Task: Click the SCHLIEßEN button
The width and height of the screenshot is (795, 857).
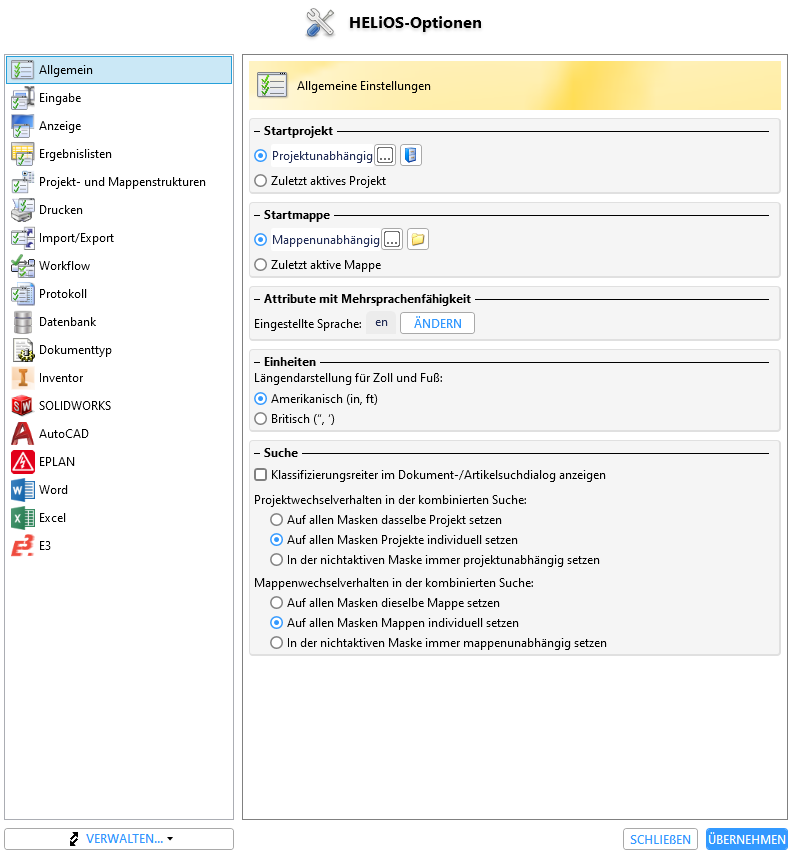Action: [660, 840]
